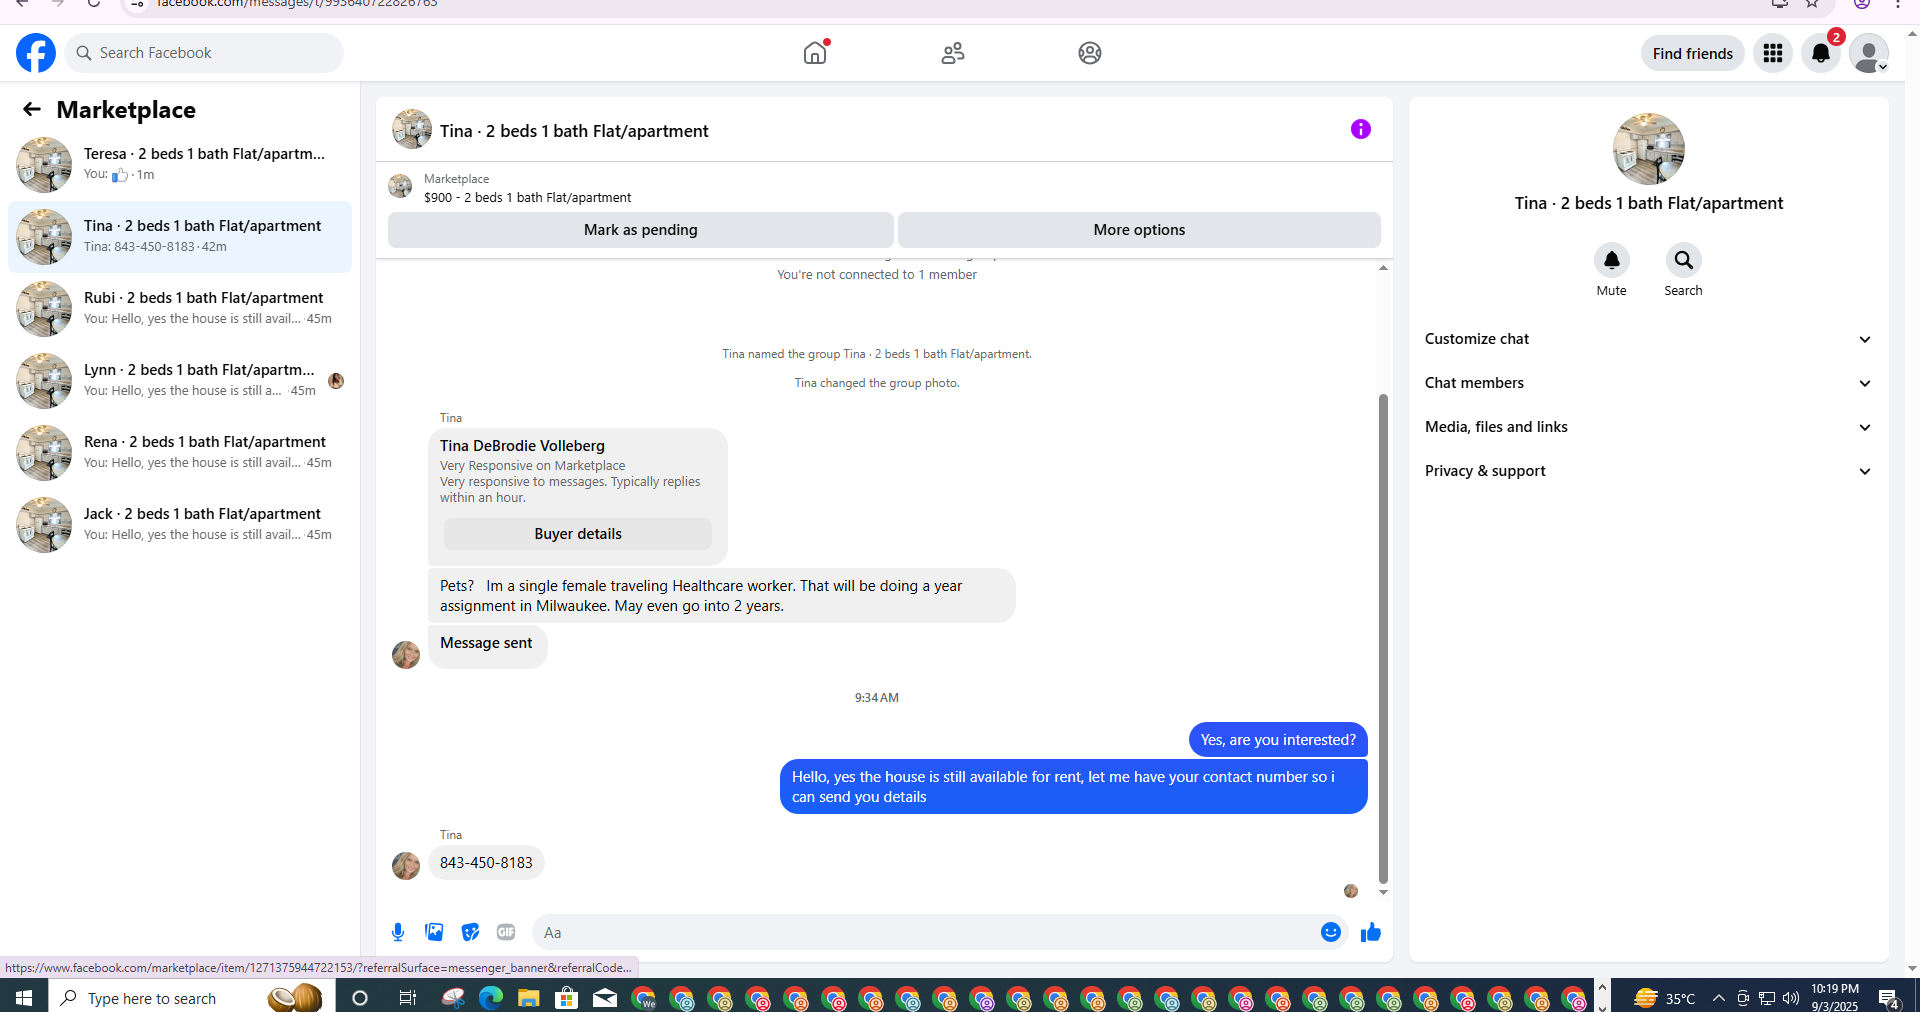
Task: Open Jack conversation in Marketplace list
Action: click(x=180, y=525)
